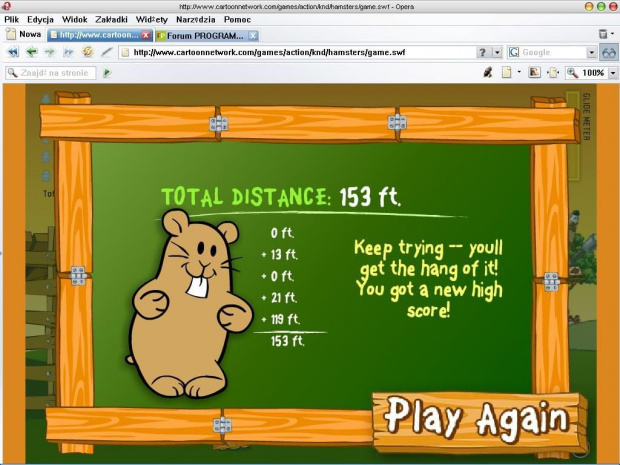Open the Zakładki menu
The width and height of the screenshot is (620, 465).
tap(109, 19)
